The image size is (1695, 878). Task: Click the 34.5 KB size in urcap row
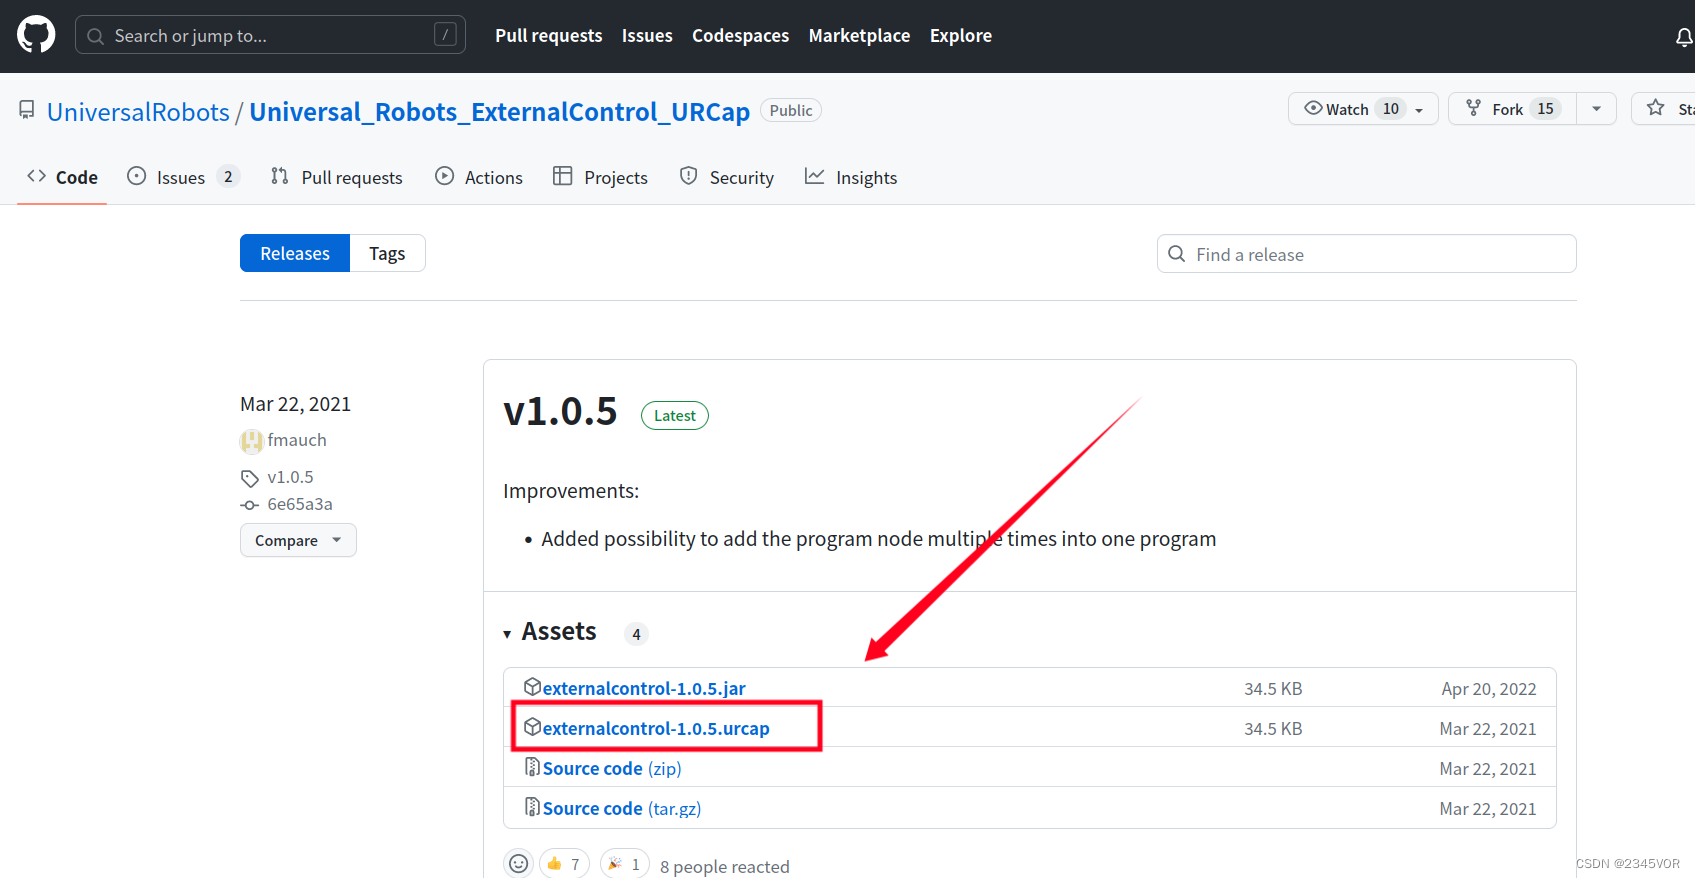1273,728
